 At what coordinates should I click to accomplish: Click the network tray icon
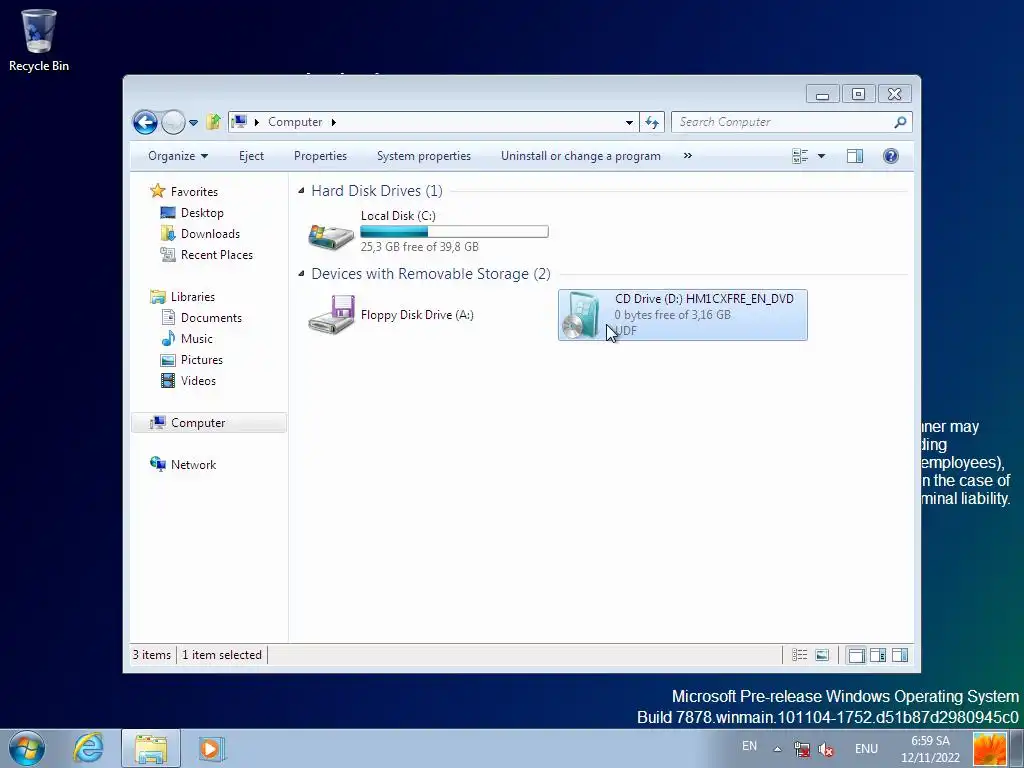click(802, 749)
